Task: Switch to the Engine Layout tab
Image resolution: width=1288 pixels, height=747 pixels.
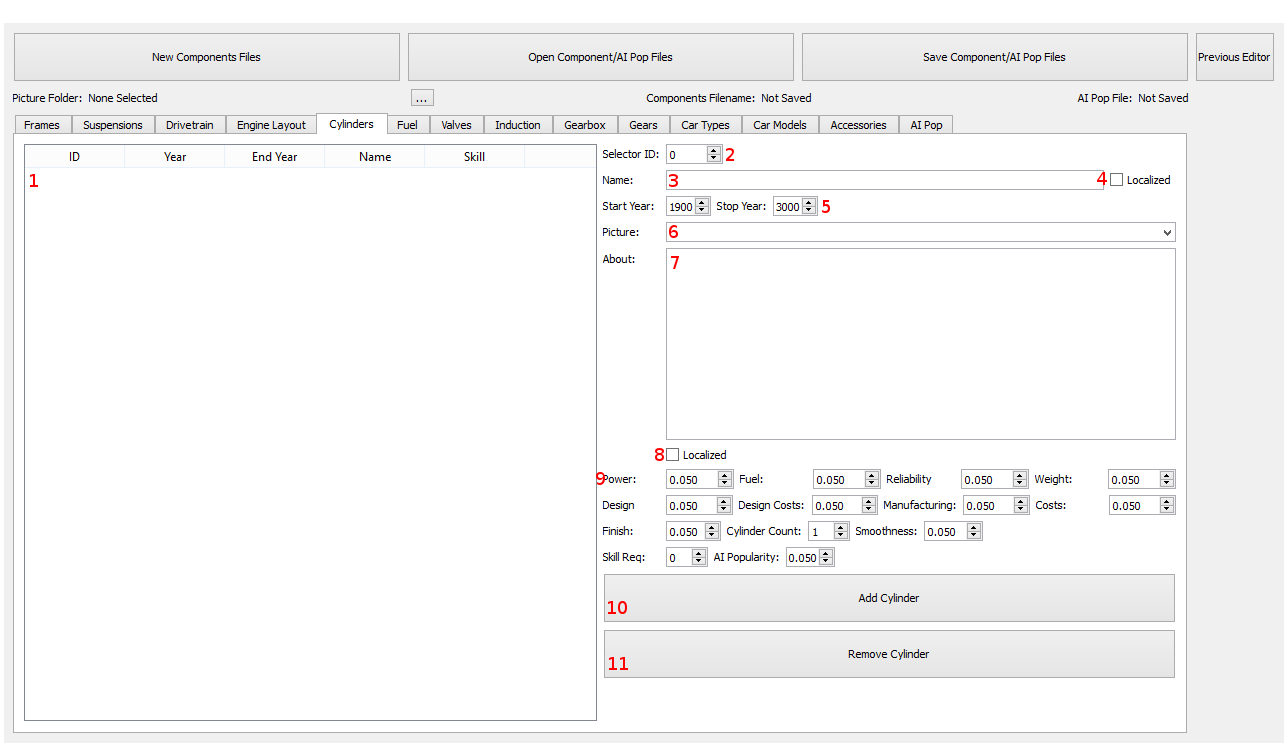Action: tap(271, 125)
